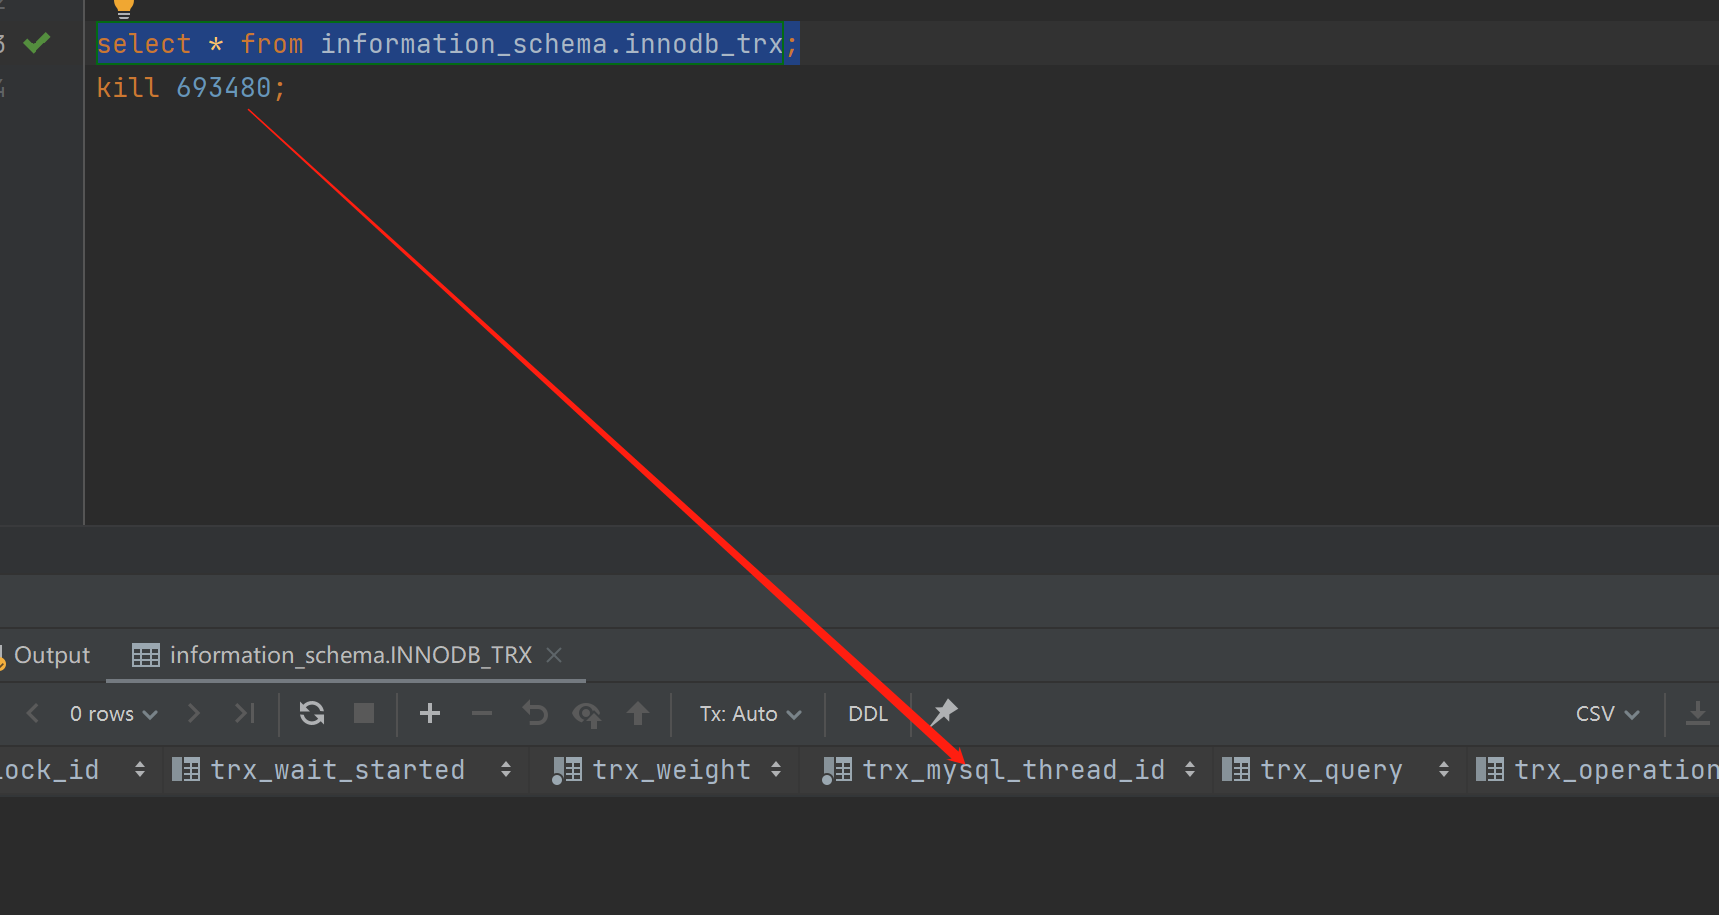Click the trx_query column header
Viewport: 1719px width, 915px height.
(1331, 770)
